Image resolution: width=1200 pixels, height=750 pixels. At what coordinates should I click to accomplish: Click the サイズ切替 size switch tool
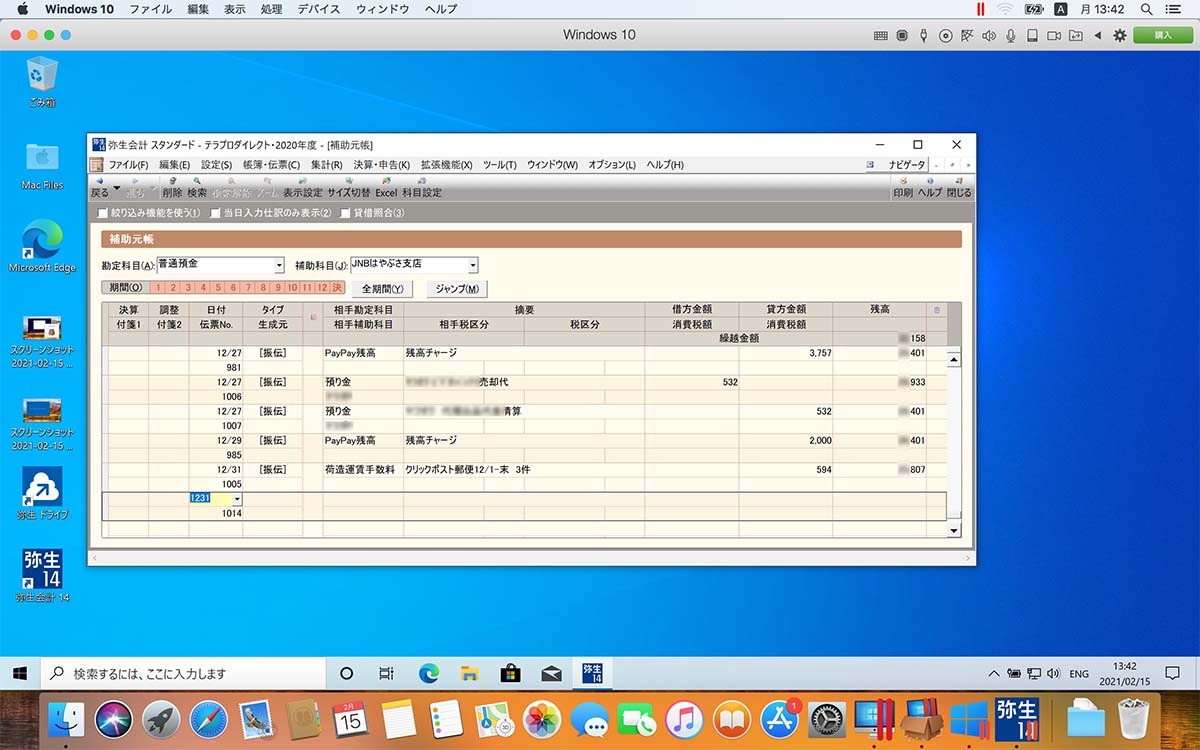pyautogui.click(x=348, y=187)
